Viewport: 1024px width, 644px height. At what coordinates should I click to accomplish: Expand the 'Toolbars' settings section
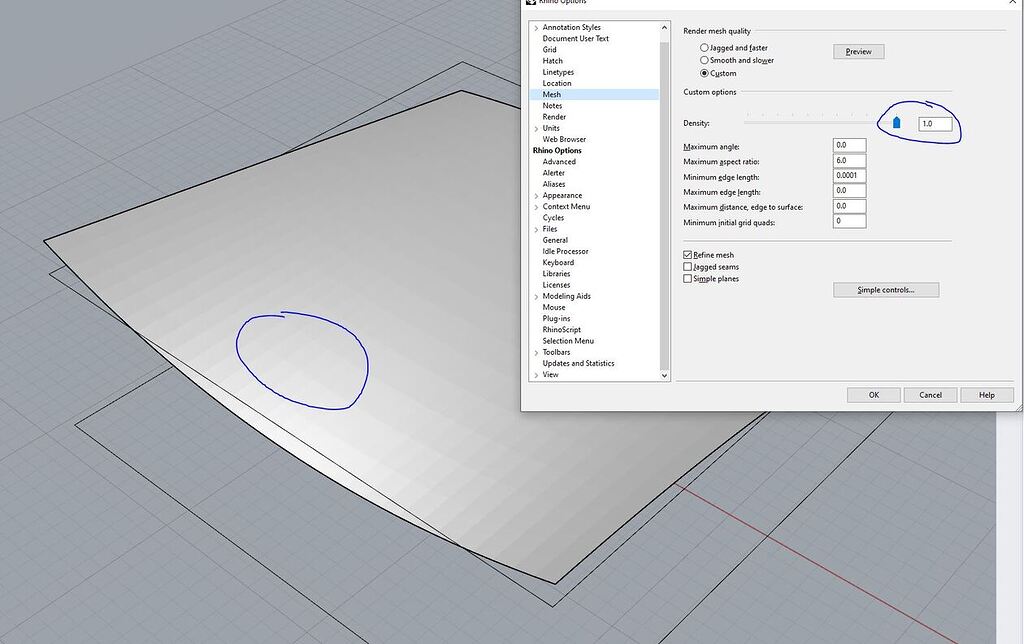[x=538, y=352]
